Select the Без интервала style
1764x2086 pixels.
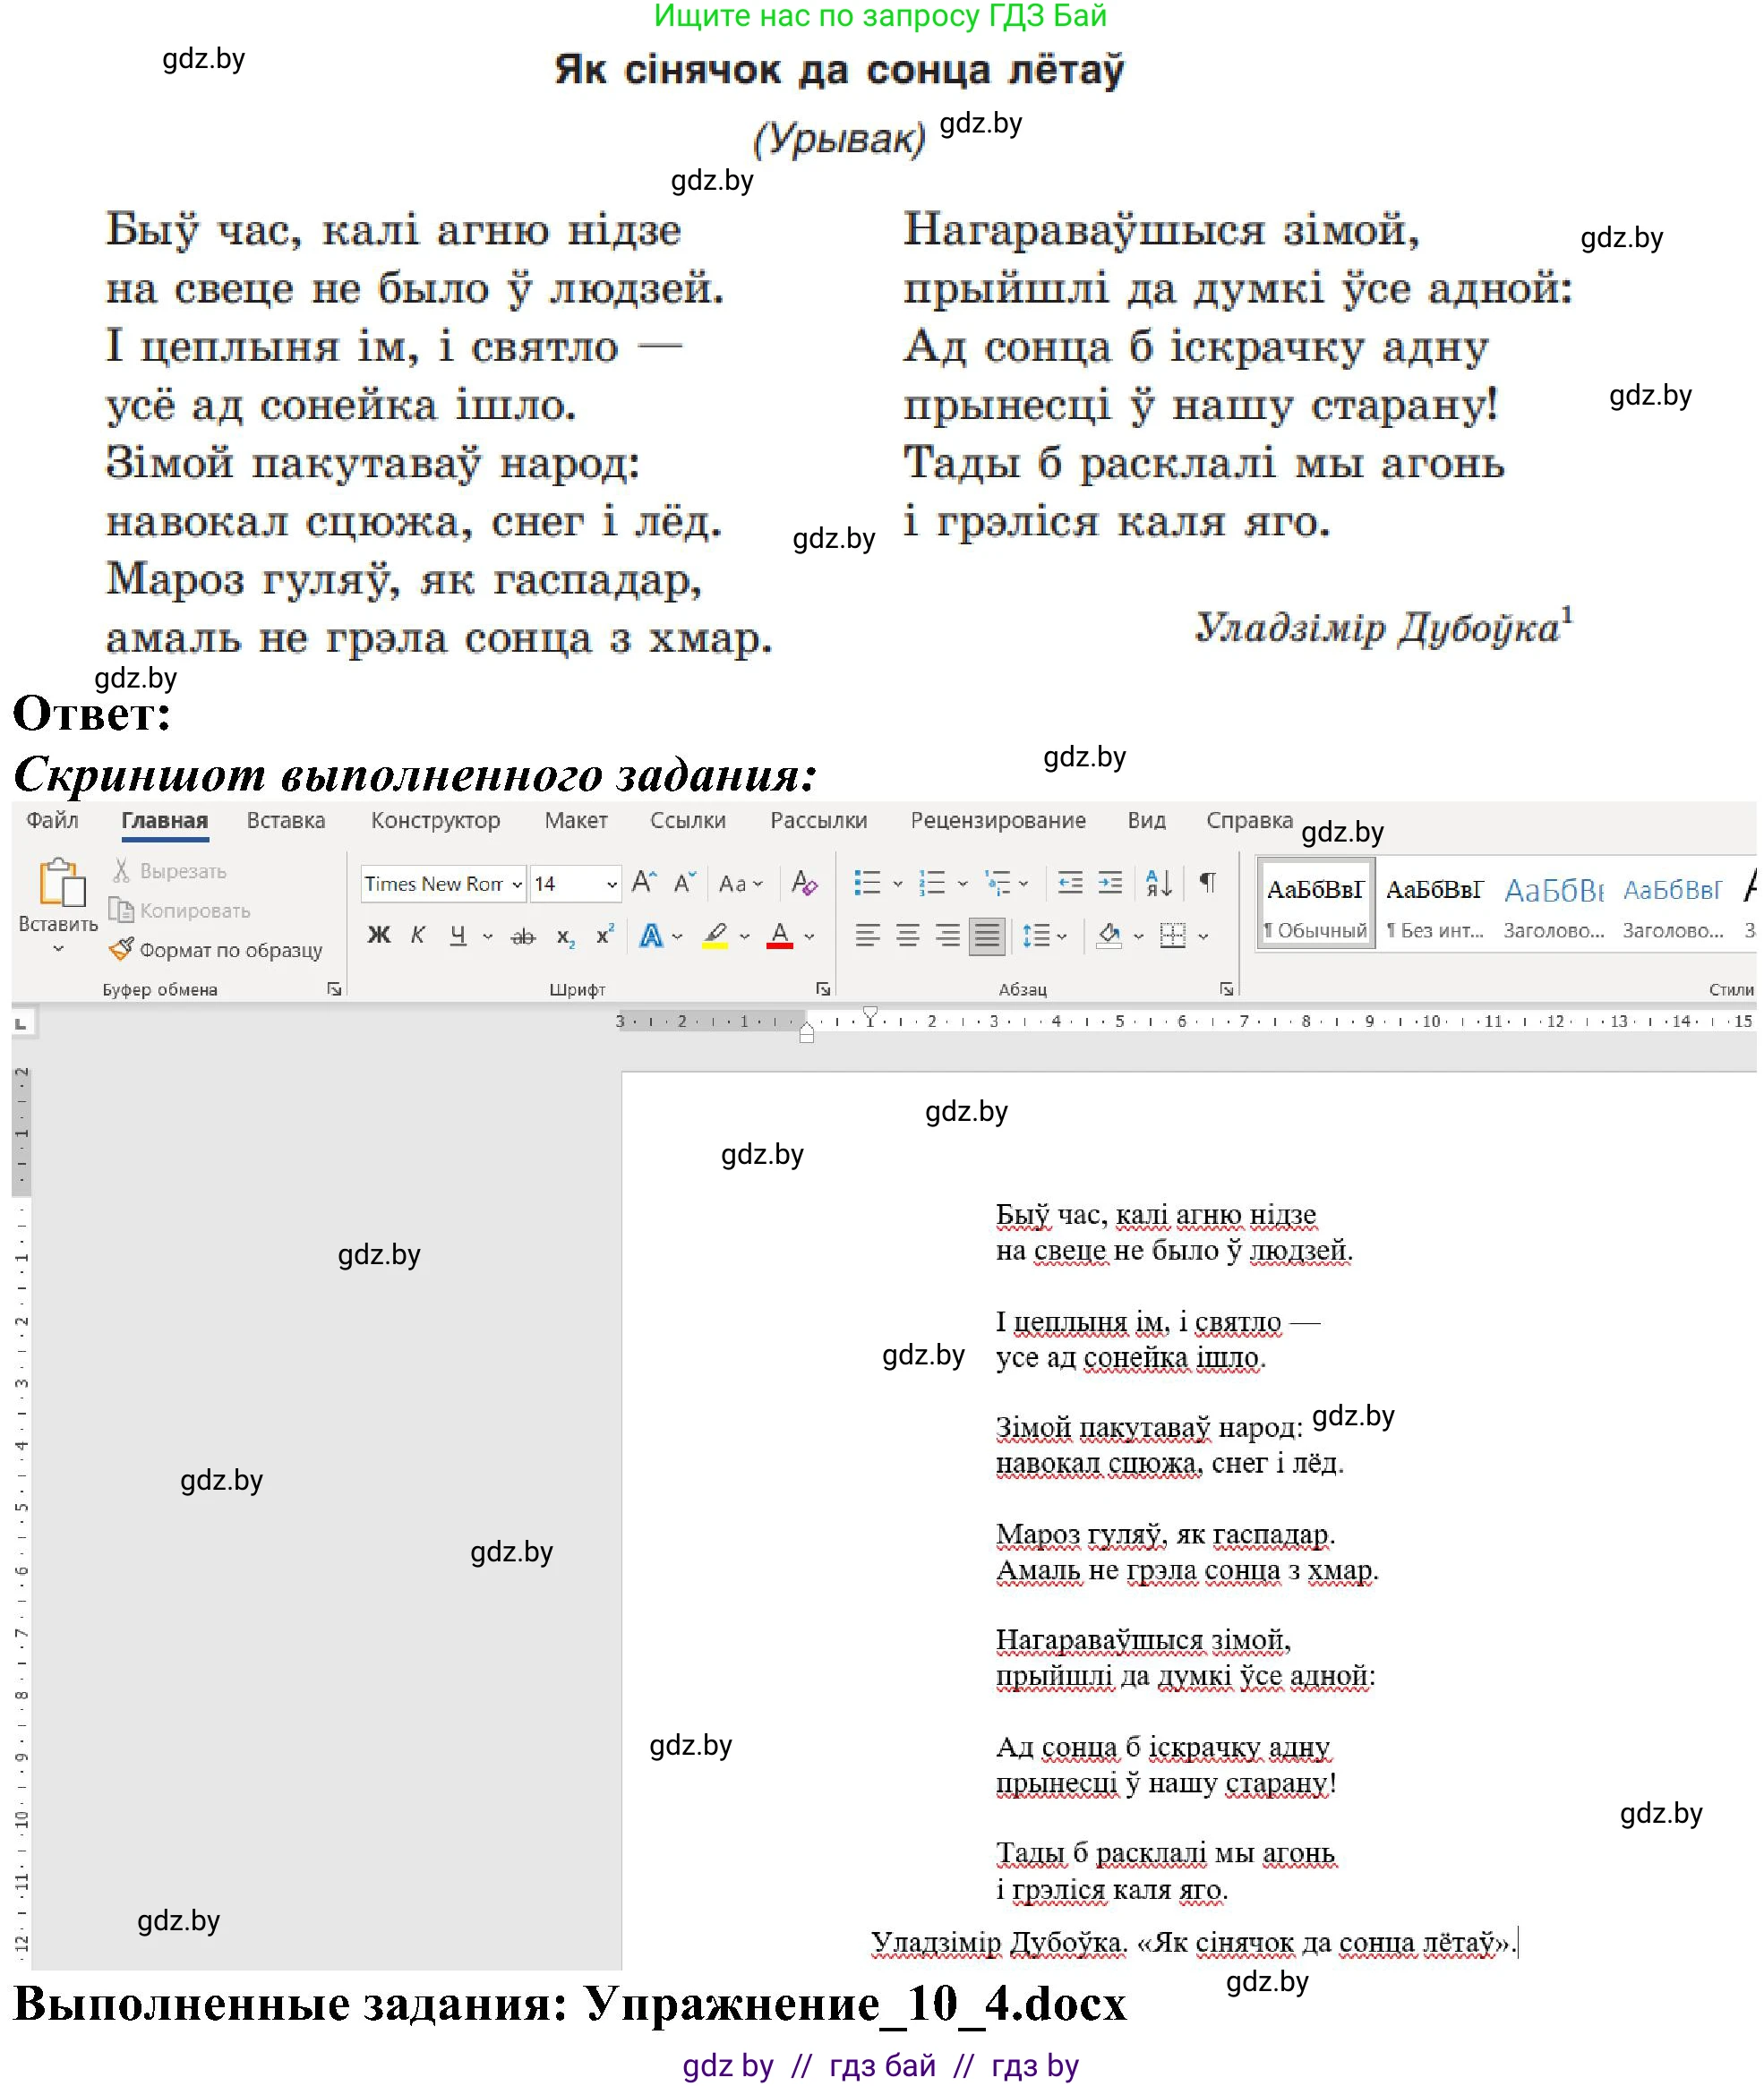(1434, 903)
